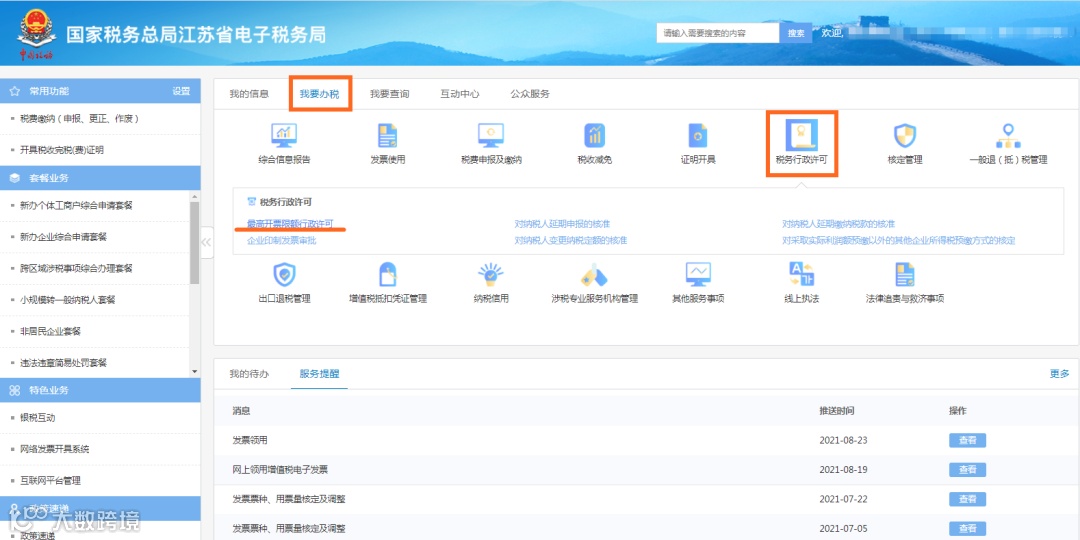This screenshot has width=1080, height=540.
Task: Click the 套餐业务 header icon
Action: click(x=14, y=178)
